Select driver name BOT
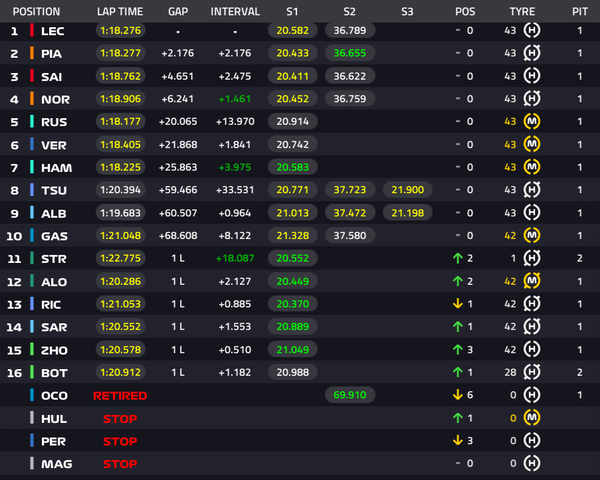 pos(54,373)
